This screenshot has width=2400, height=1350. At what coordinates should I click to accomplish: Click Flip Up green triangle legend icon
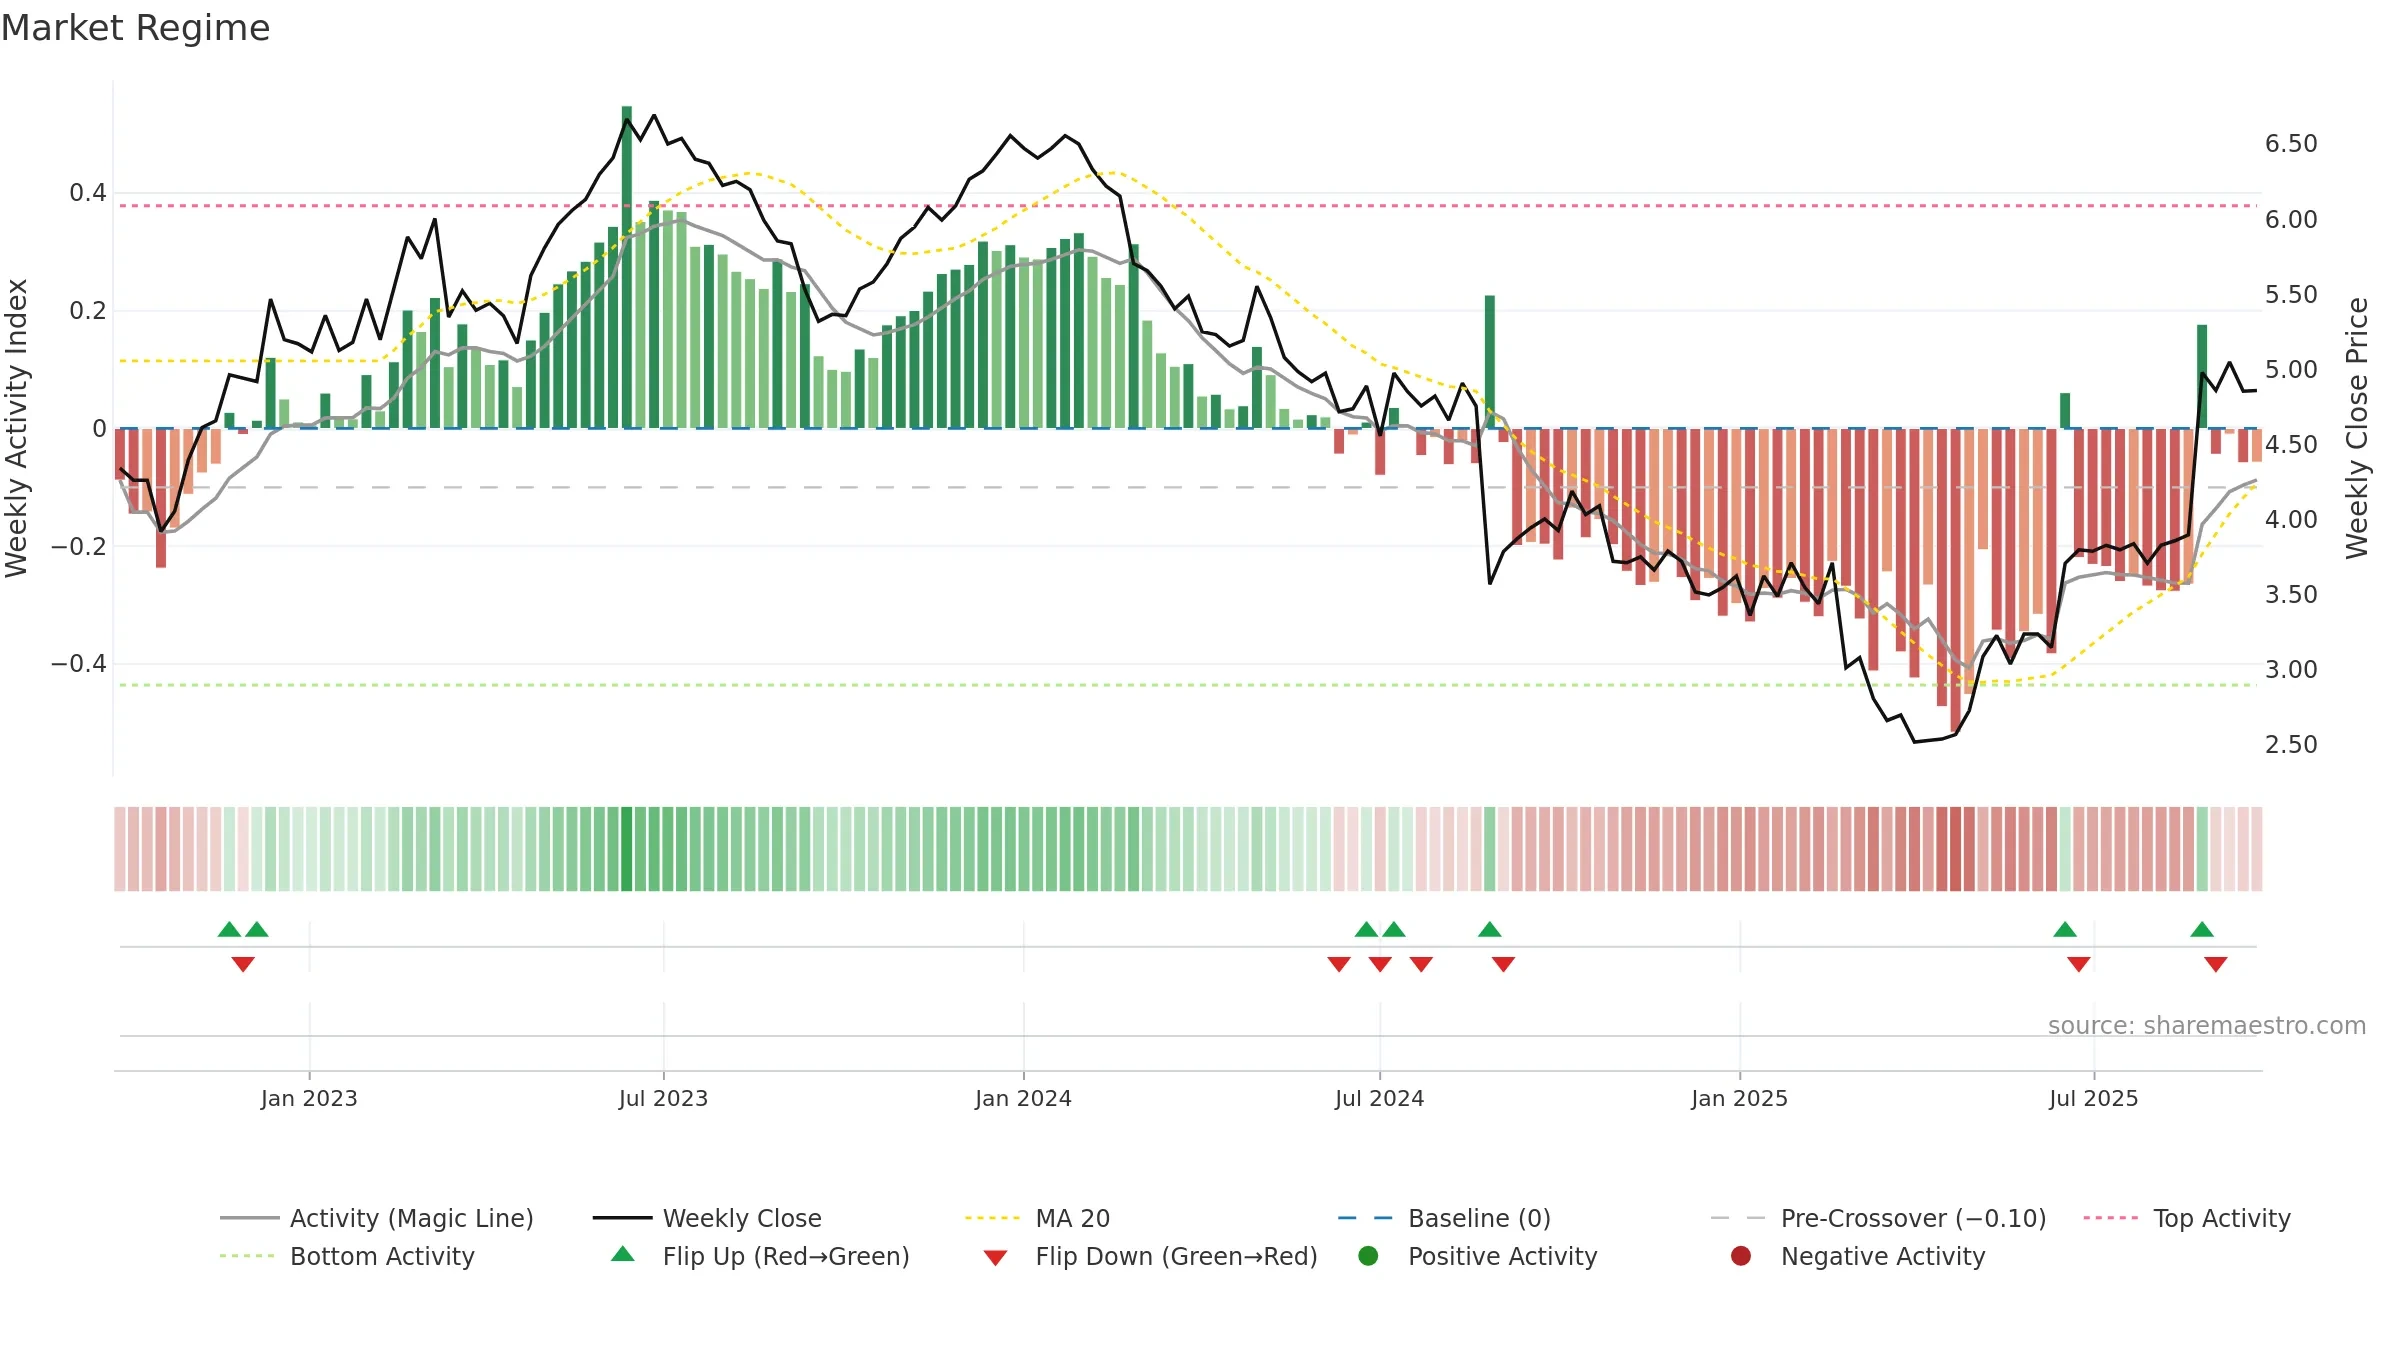tap(623, 1254)
